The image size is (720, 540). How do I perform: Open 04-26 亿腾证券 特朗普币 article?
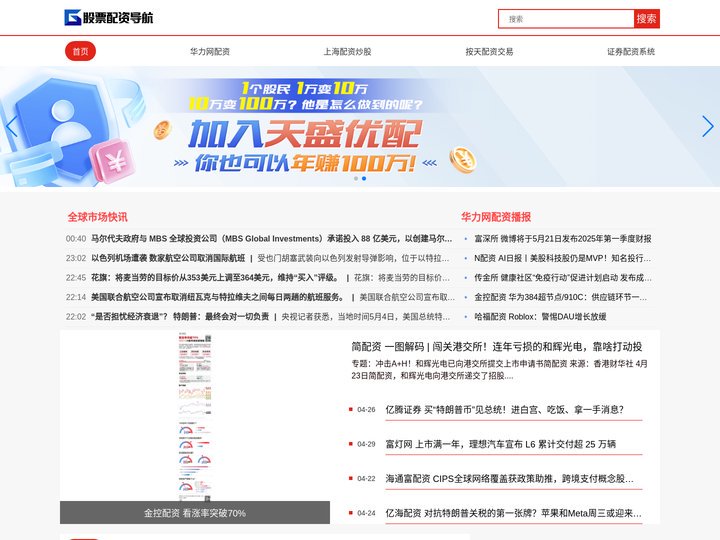504,410
